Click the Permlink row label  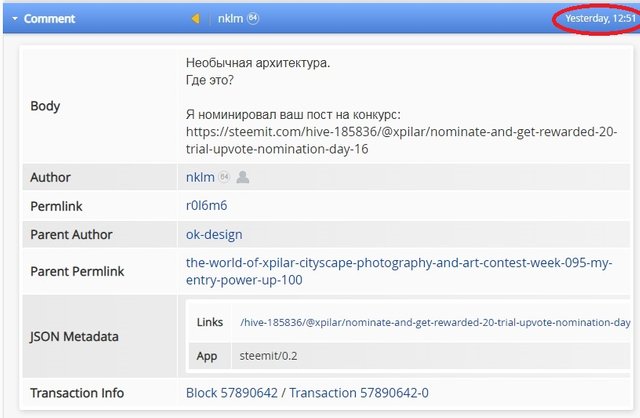[56, 206]
